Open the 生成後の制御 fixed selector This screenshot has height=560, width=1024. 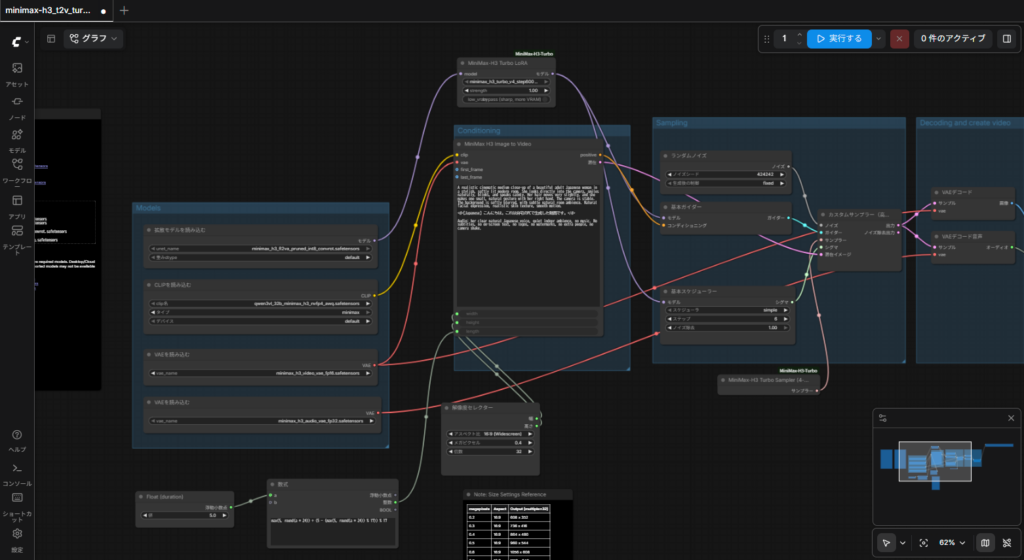tap(725, 183)
